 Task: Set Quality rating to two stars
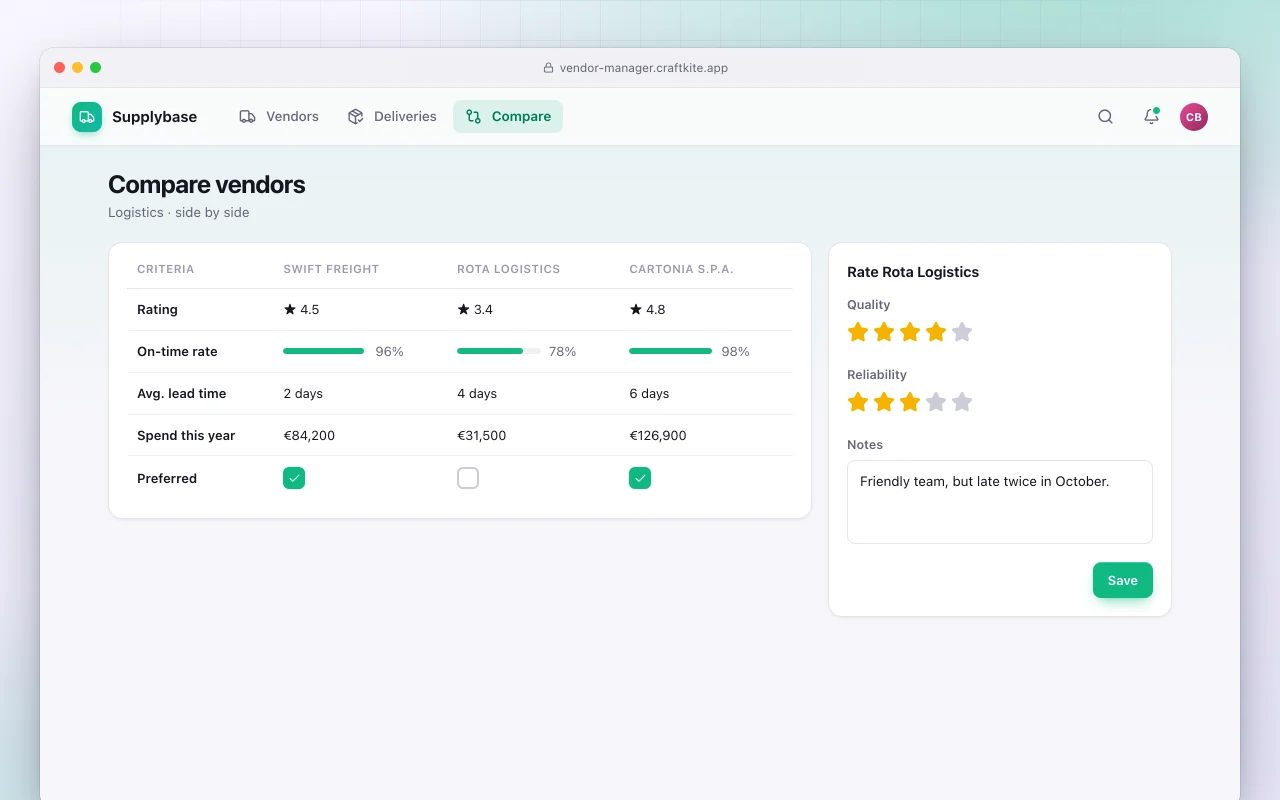884,332
